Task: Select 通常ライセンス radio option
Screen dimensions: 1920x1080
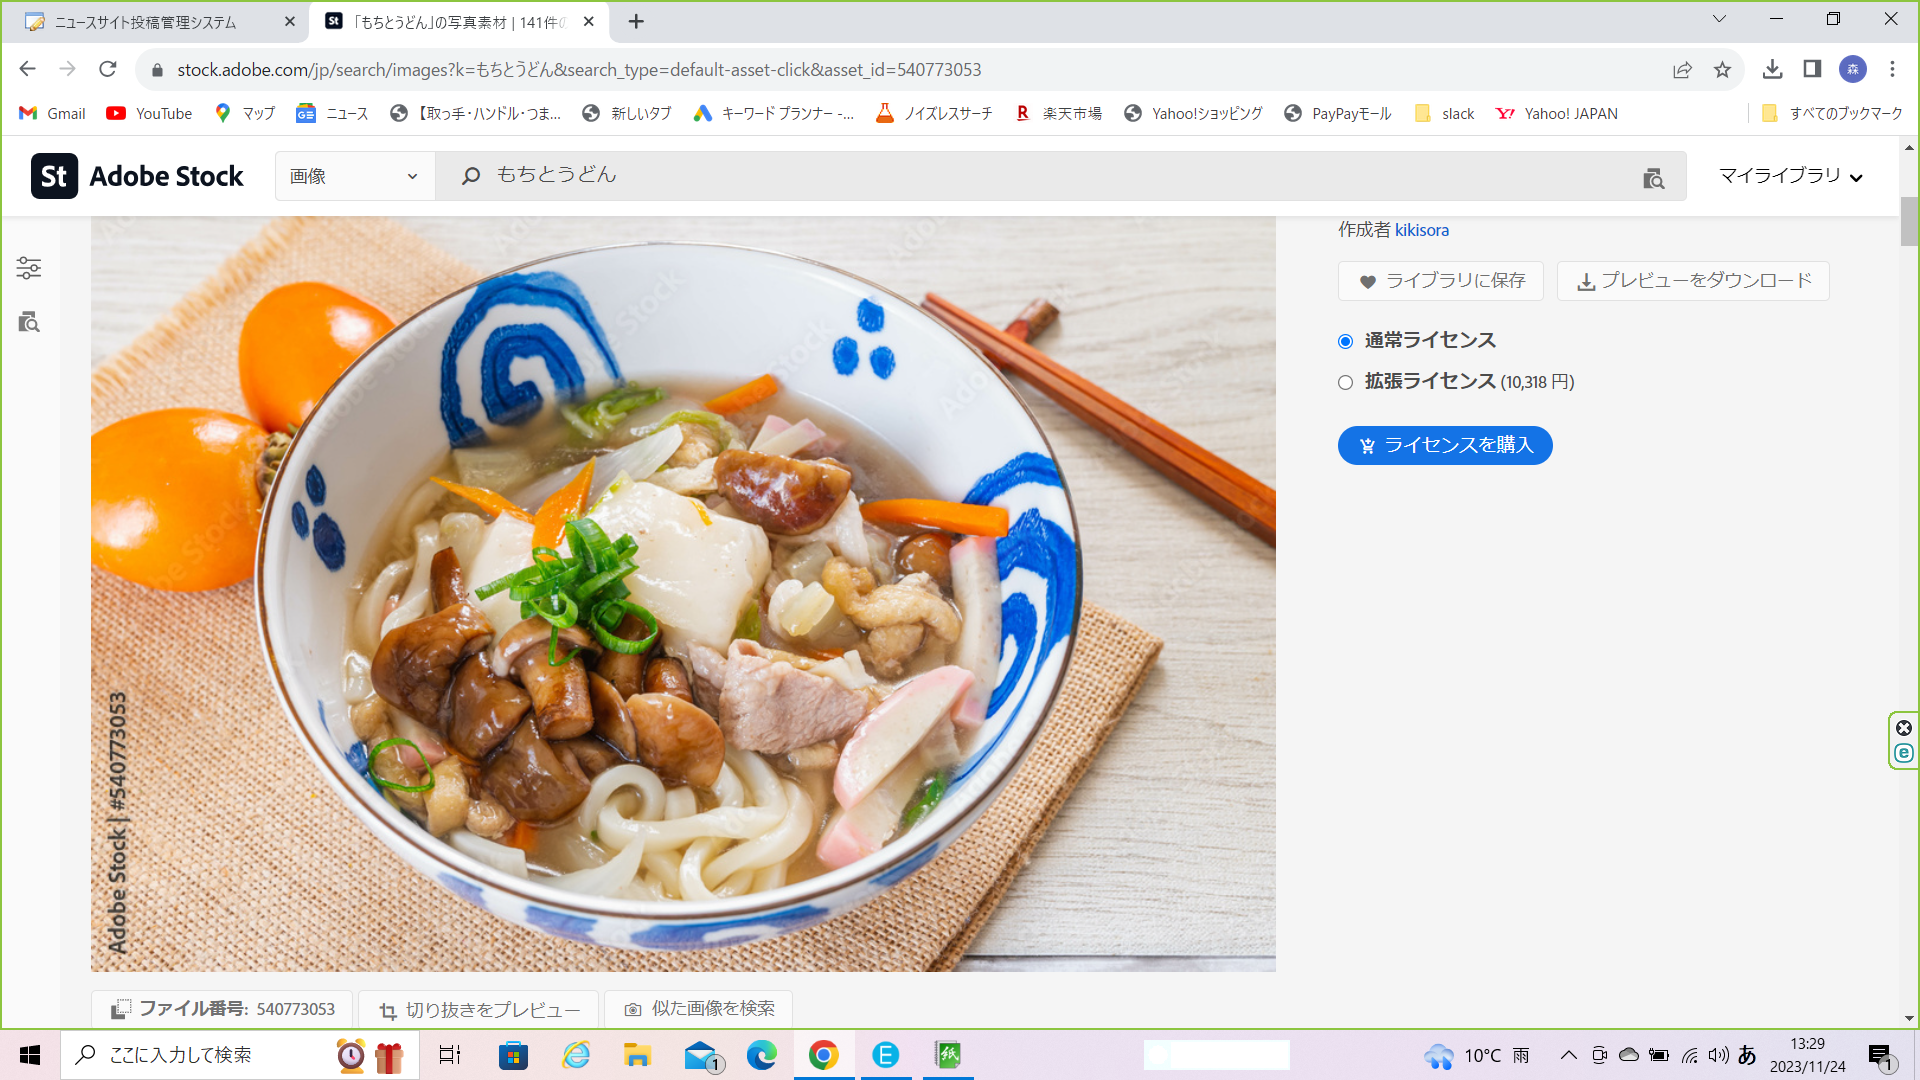Action: tap(1345, 342)
